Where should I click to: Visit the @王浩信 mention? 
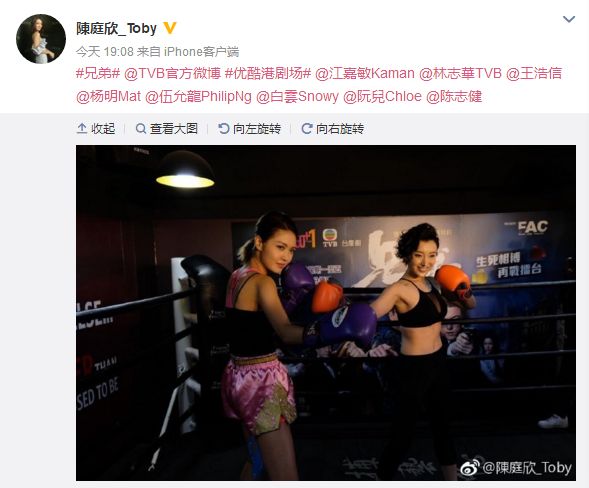tap(534, 73)
